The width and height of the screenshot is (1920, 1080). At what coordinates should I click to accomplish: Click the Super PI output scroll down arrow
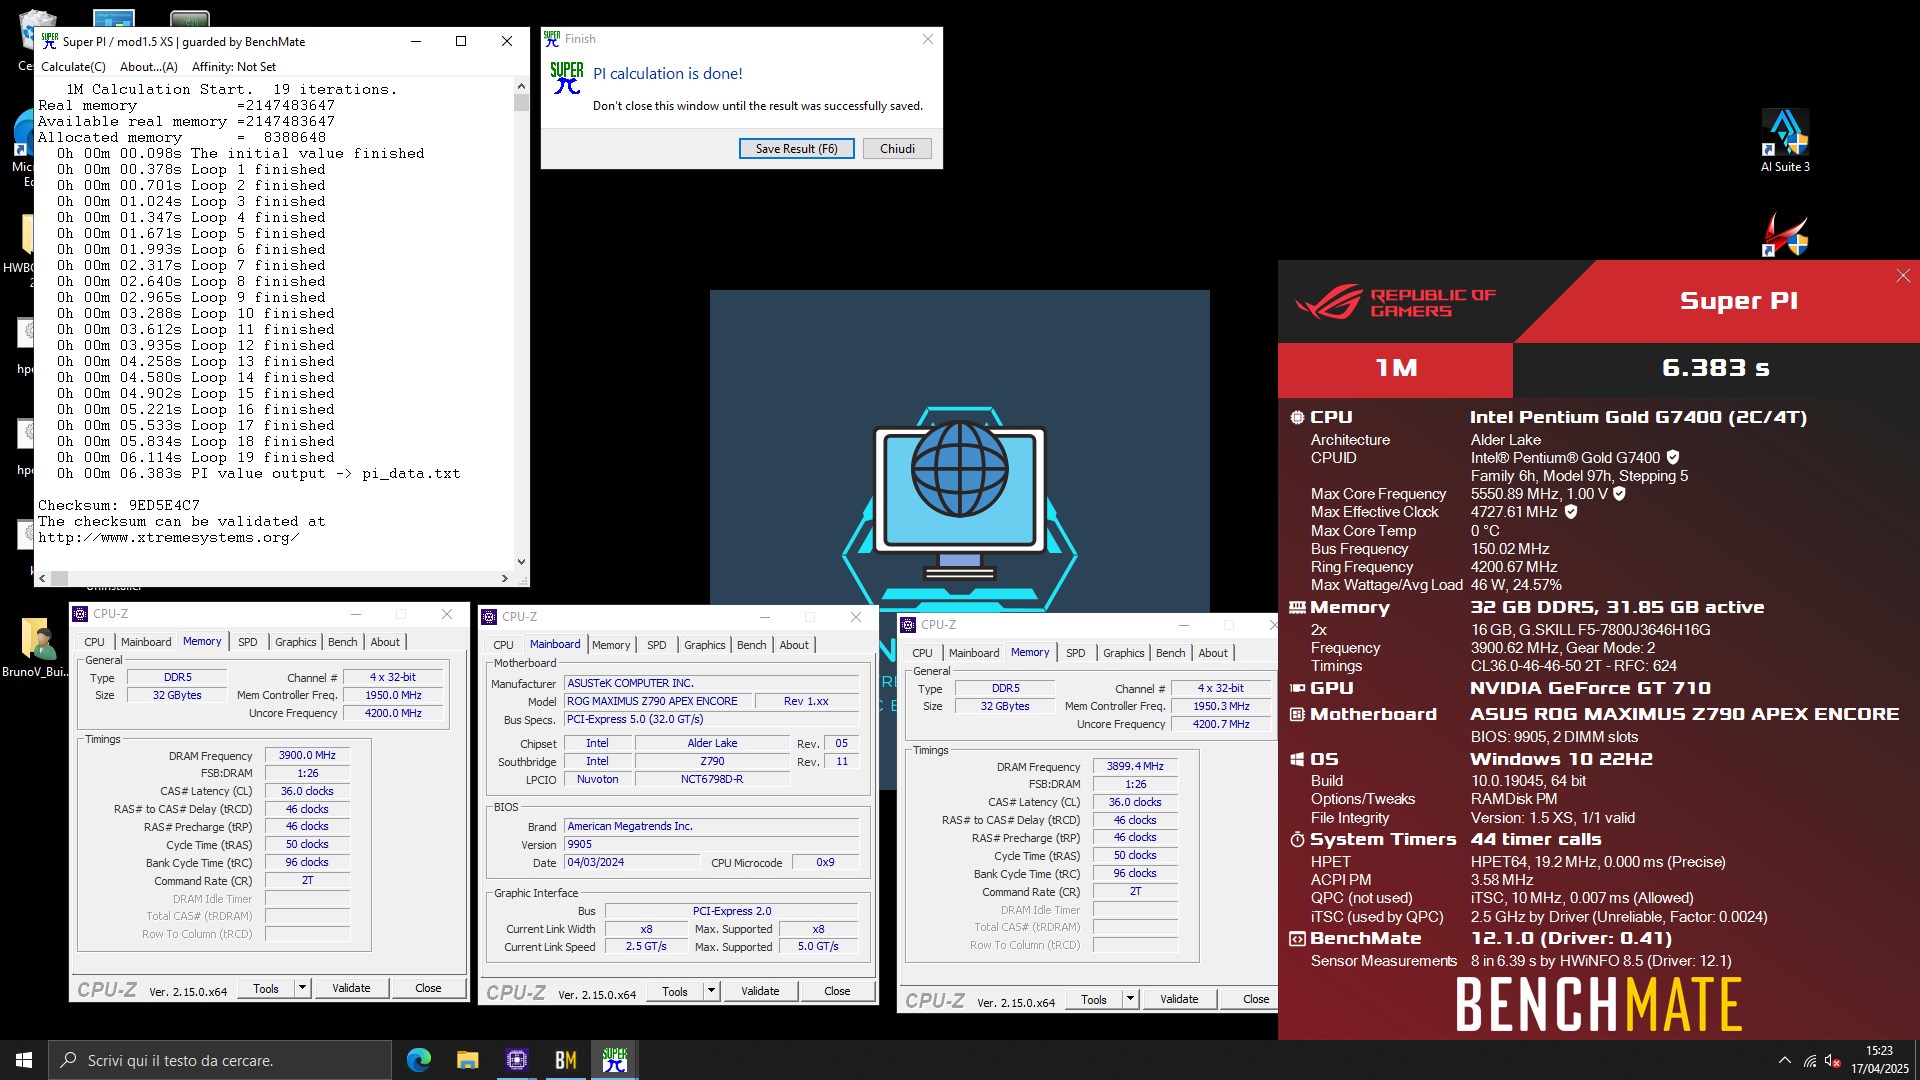[521, 562]
